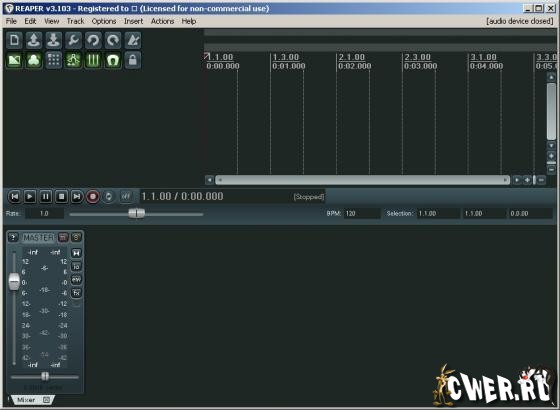Image resolution: width=560 pixels, height=410 pixels.
Task: Click the master FX button
Action: tap(76, 293)
